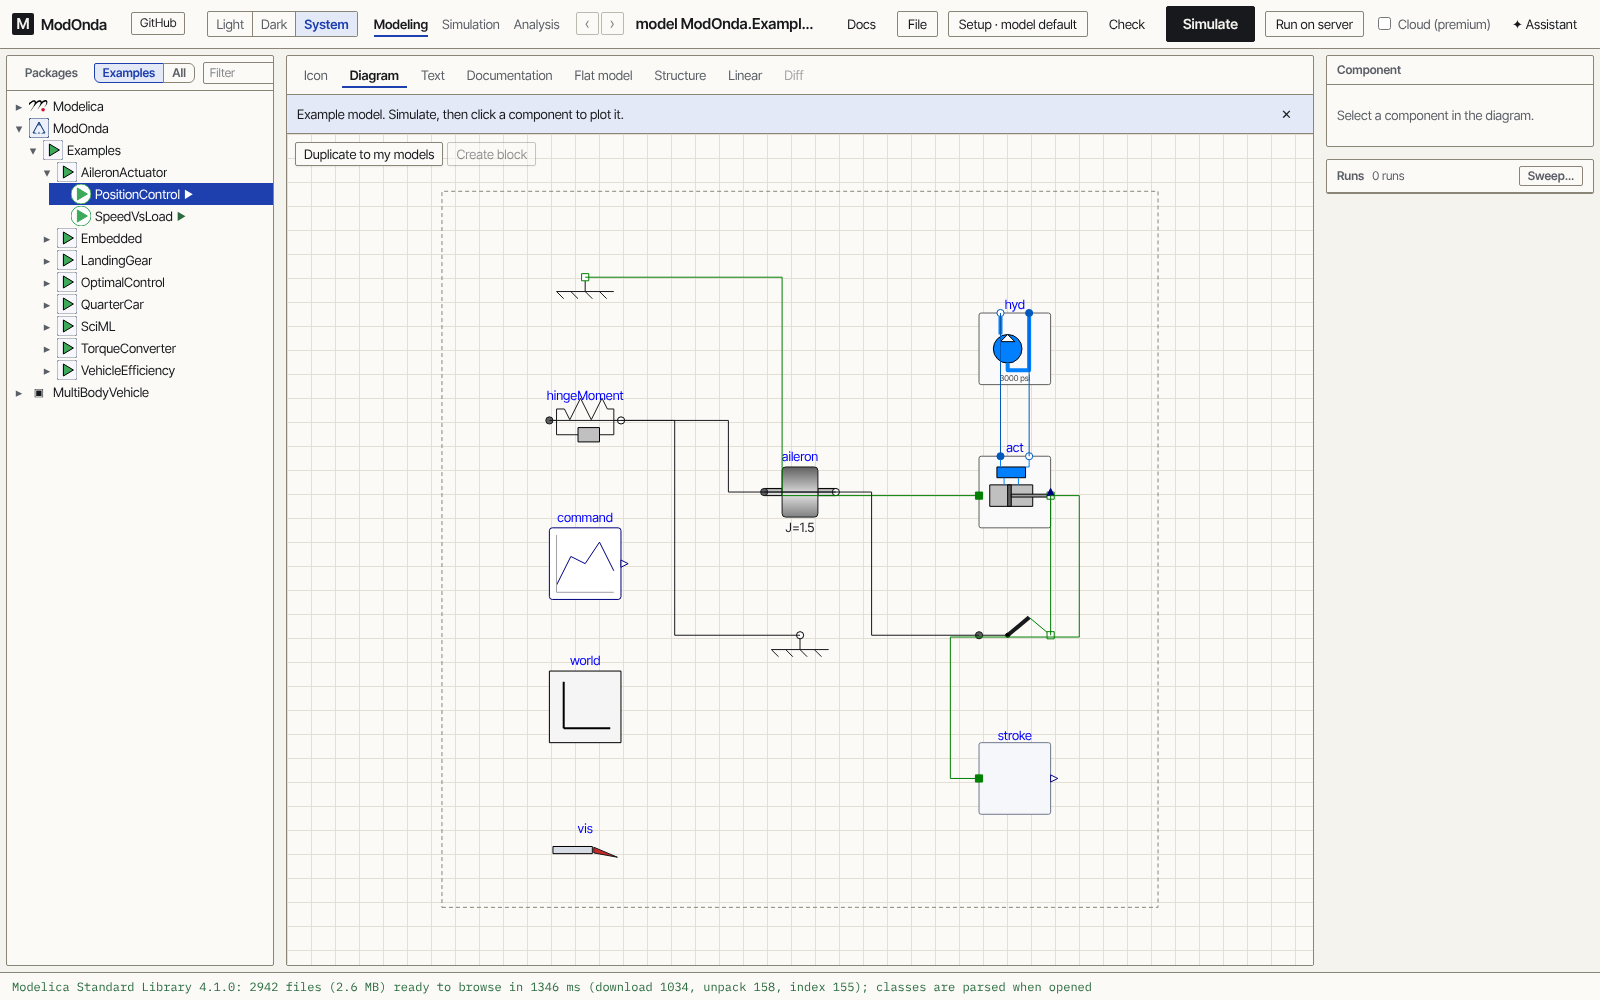Show Examples packages filter
The width and height of the screenshot is (1600, 1000).
point(129,73)
